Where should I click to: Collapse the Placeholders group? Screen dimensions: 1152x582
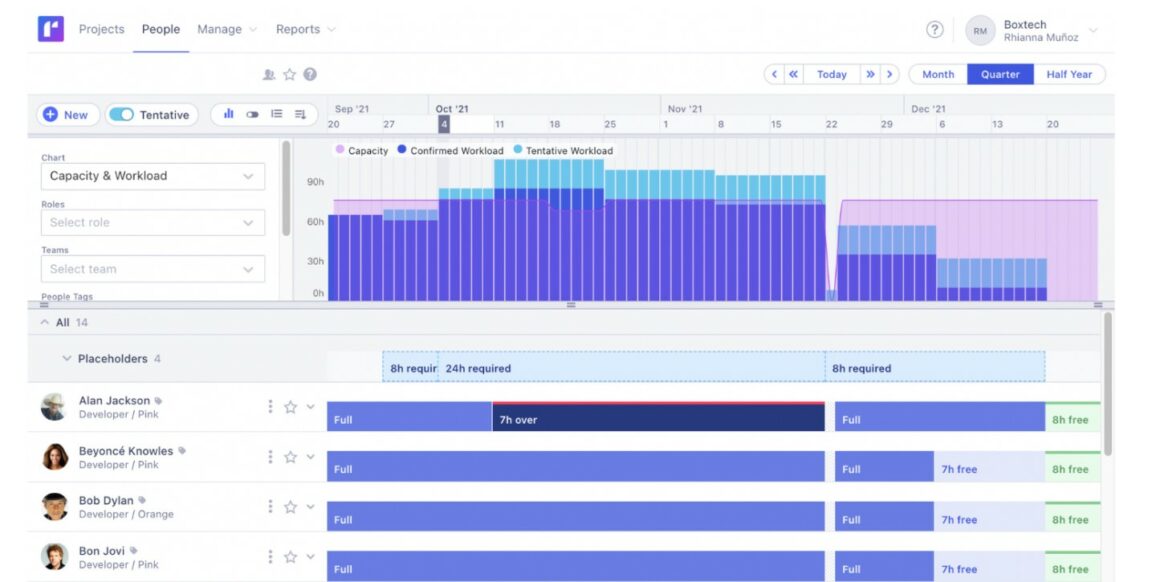tap(66, 358)
